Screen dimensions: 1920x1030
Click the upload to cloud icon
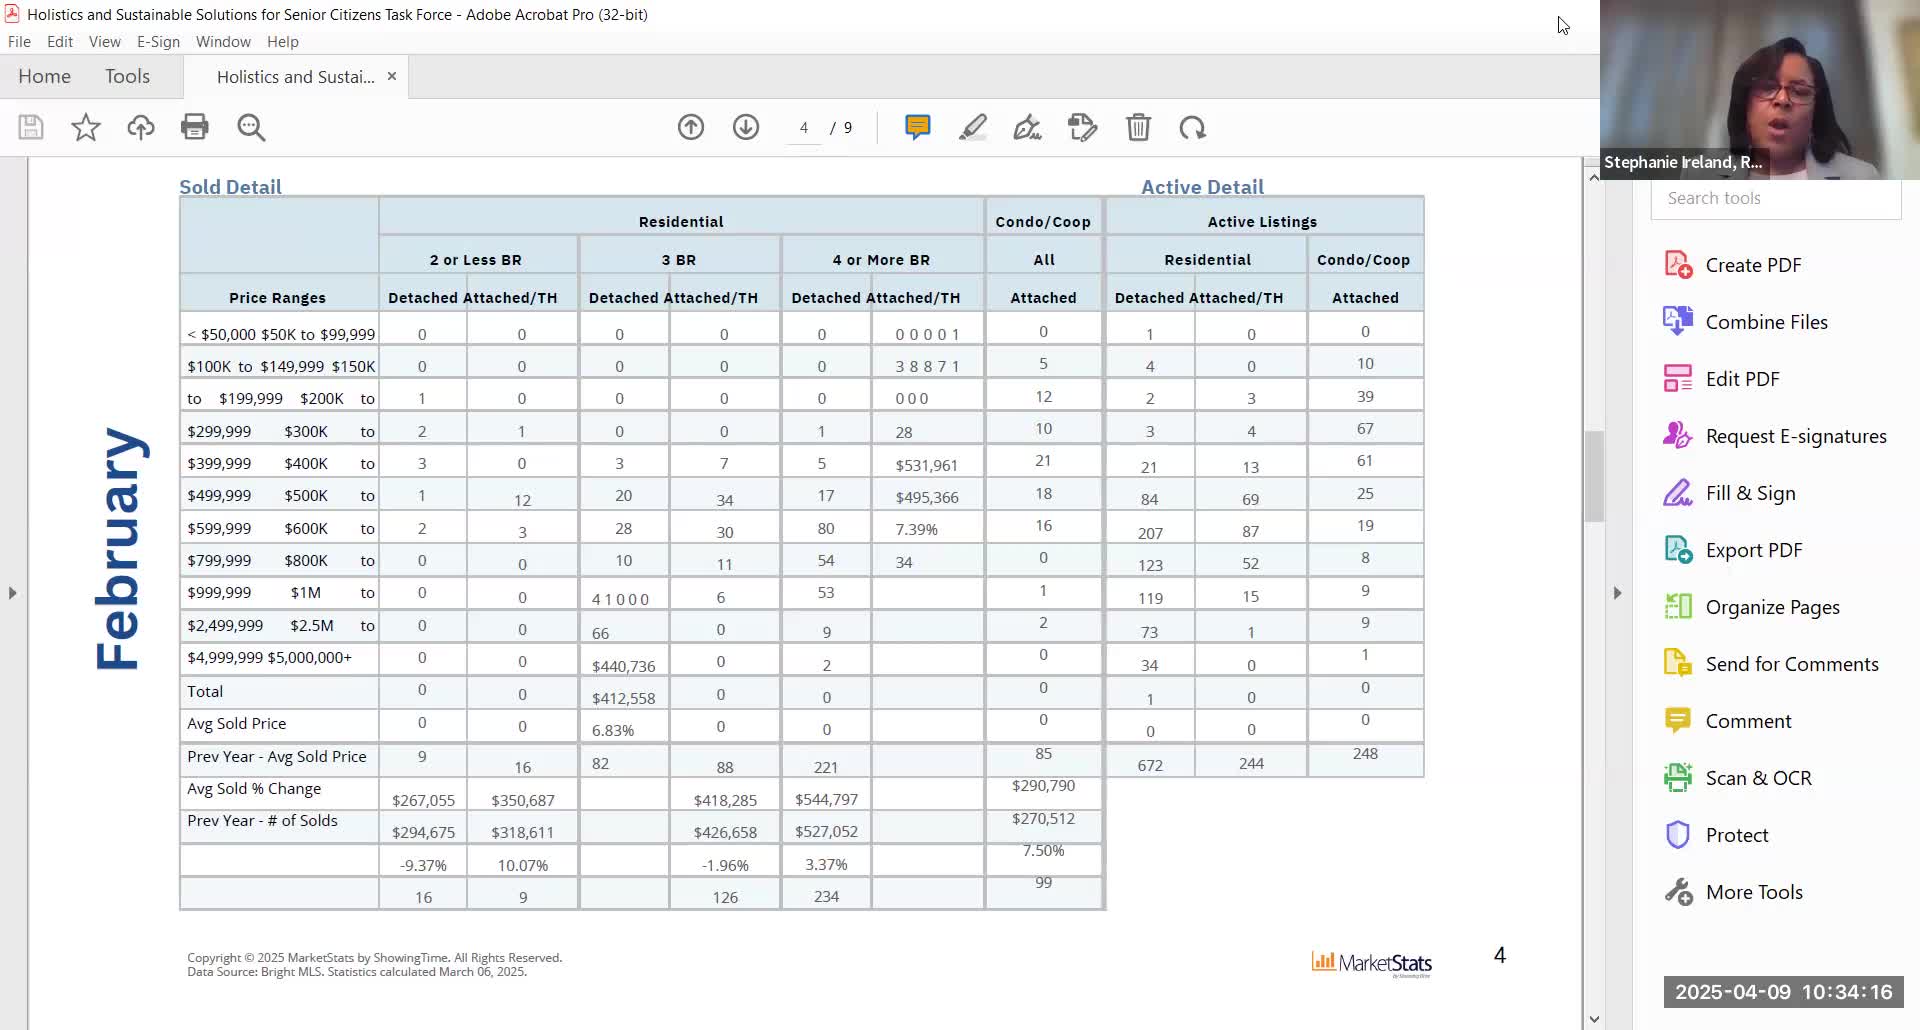(x=141, y=127)
